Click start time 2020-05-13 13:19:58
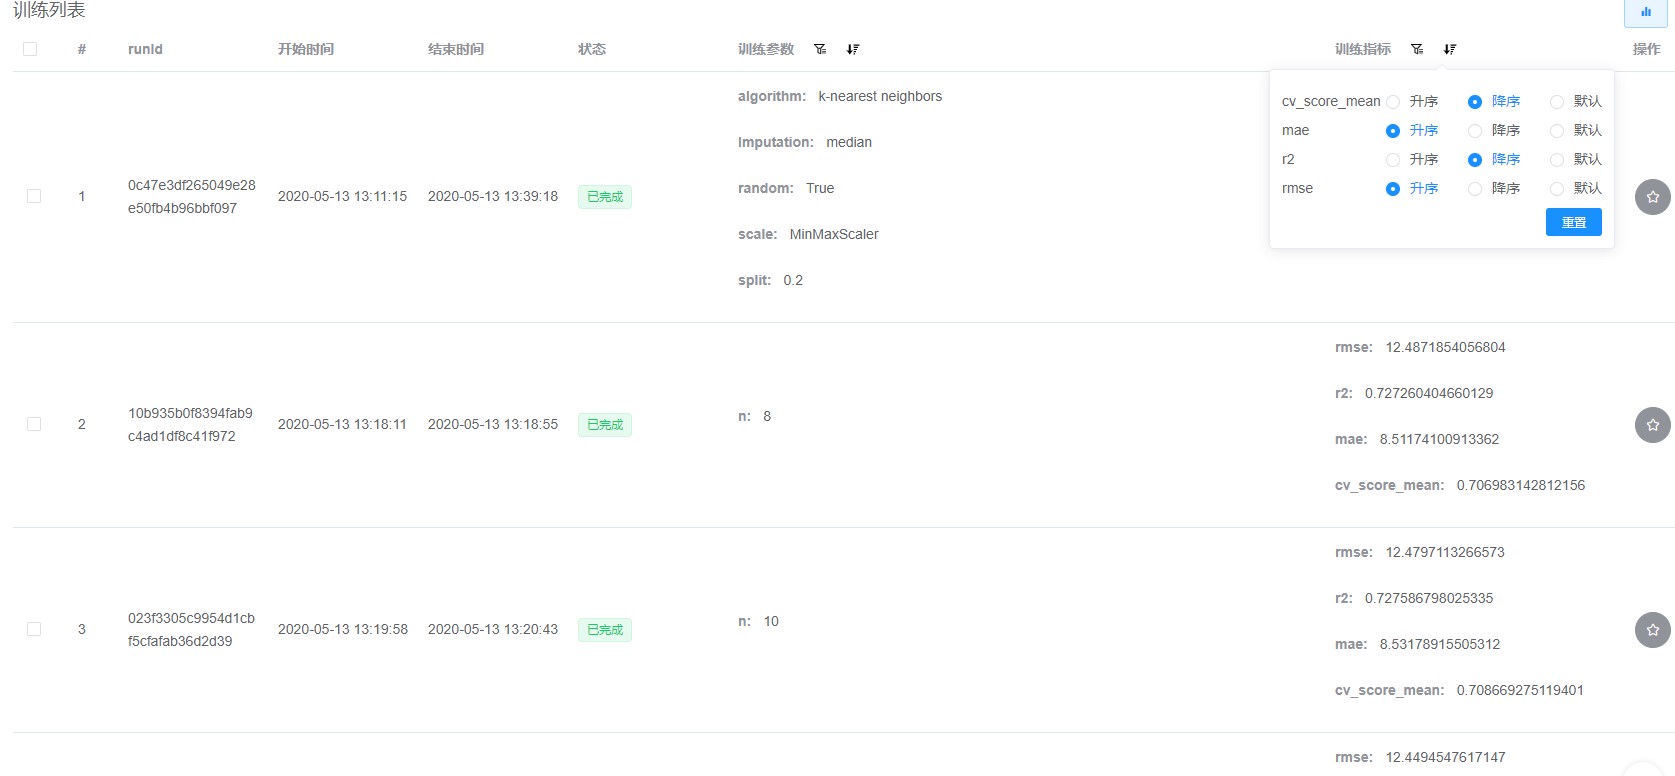 coord(343,630)
